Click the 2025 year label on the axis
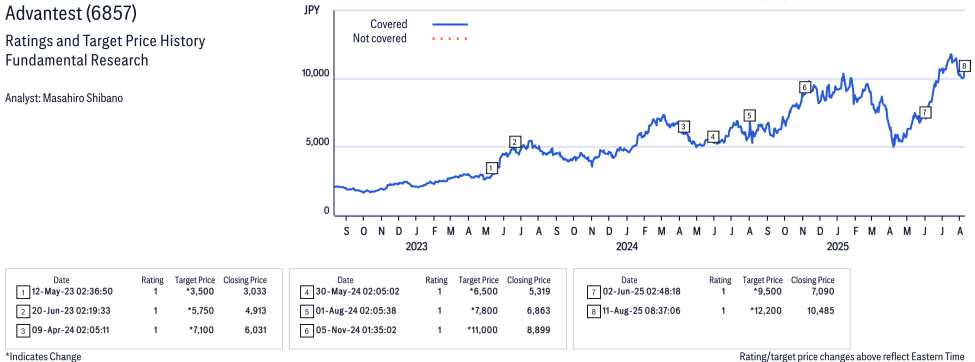 [837, 246]
